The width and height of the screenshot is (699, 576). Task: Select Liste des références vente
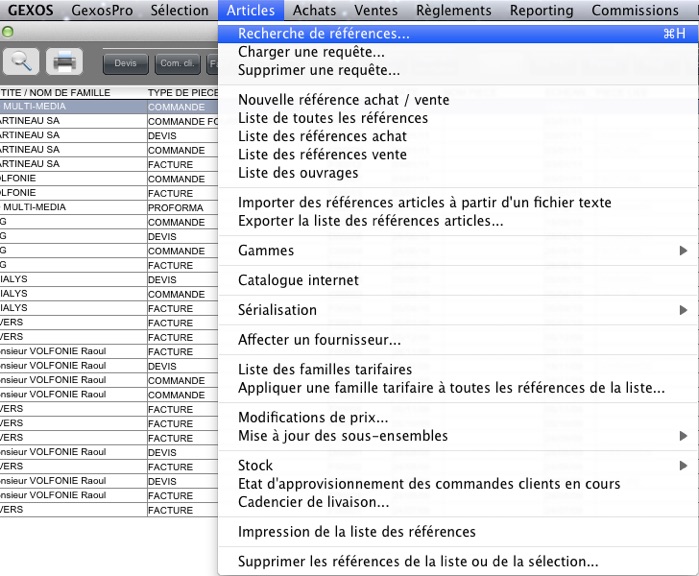pyautogui.click(x=458, y=154)
